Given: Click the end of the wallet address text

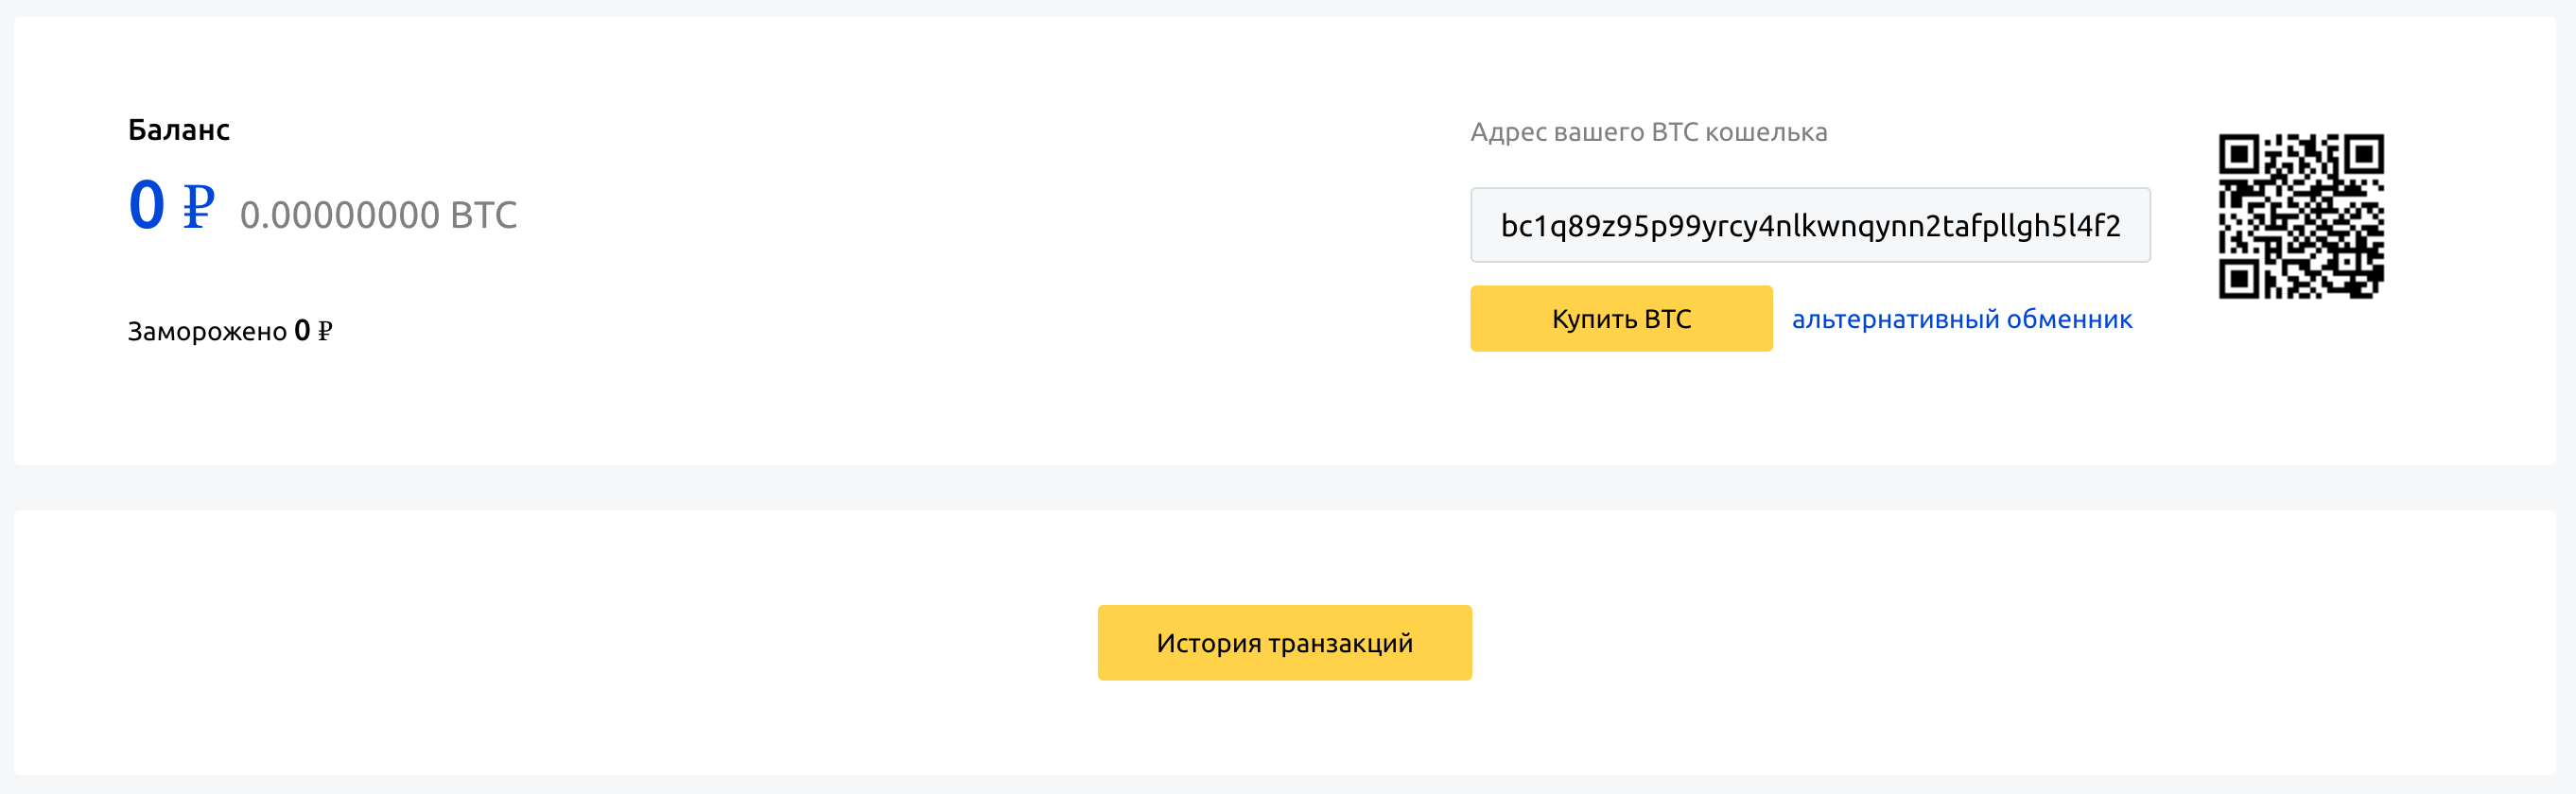Looking at the screenshot, I should [2110, 225].
